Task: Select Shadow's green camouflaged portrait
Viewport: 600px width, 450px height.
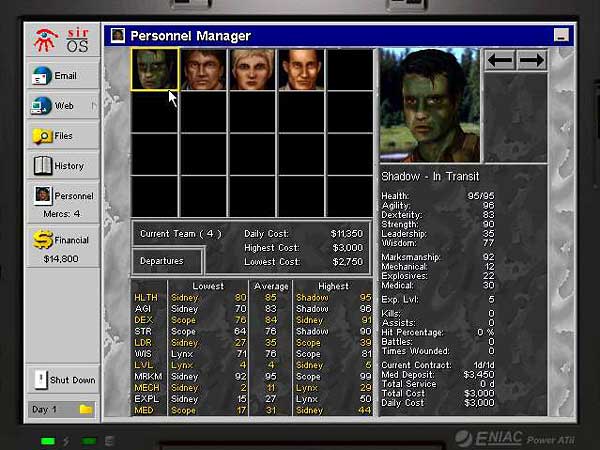Action: [155, 69]
